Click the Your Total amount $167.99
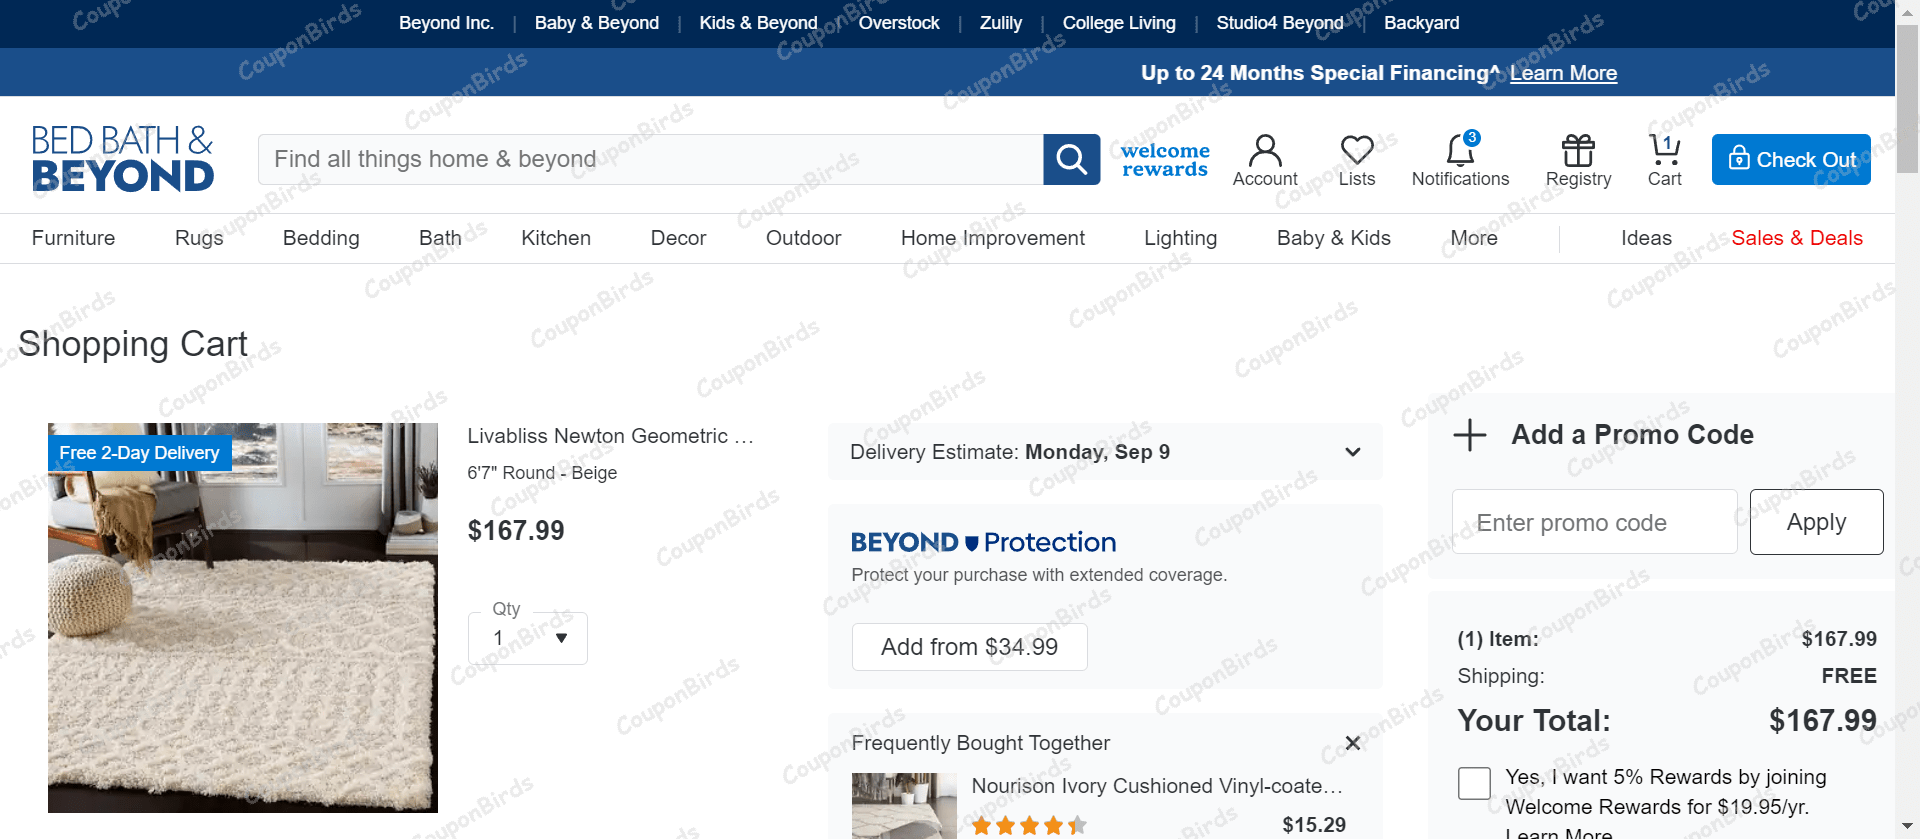Image resolution: width=1920 pixels, height=839 pixels. tap(1822, 721)
